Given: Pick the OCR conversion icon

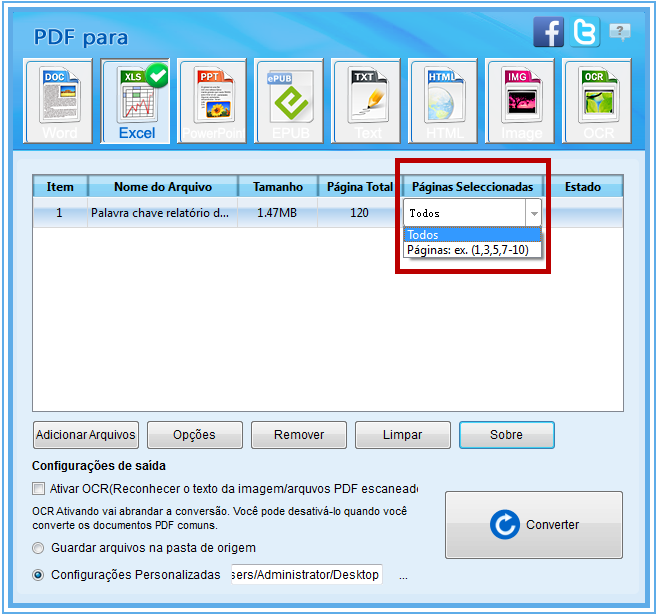Looking at the screenshot, I should click(597, 101).
